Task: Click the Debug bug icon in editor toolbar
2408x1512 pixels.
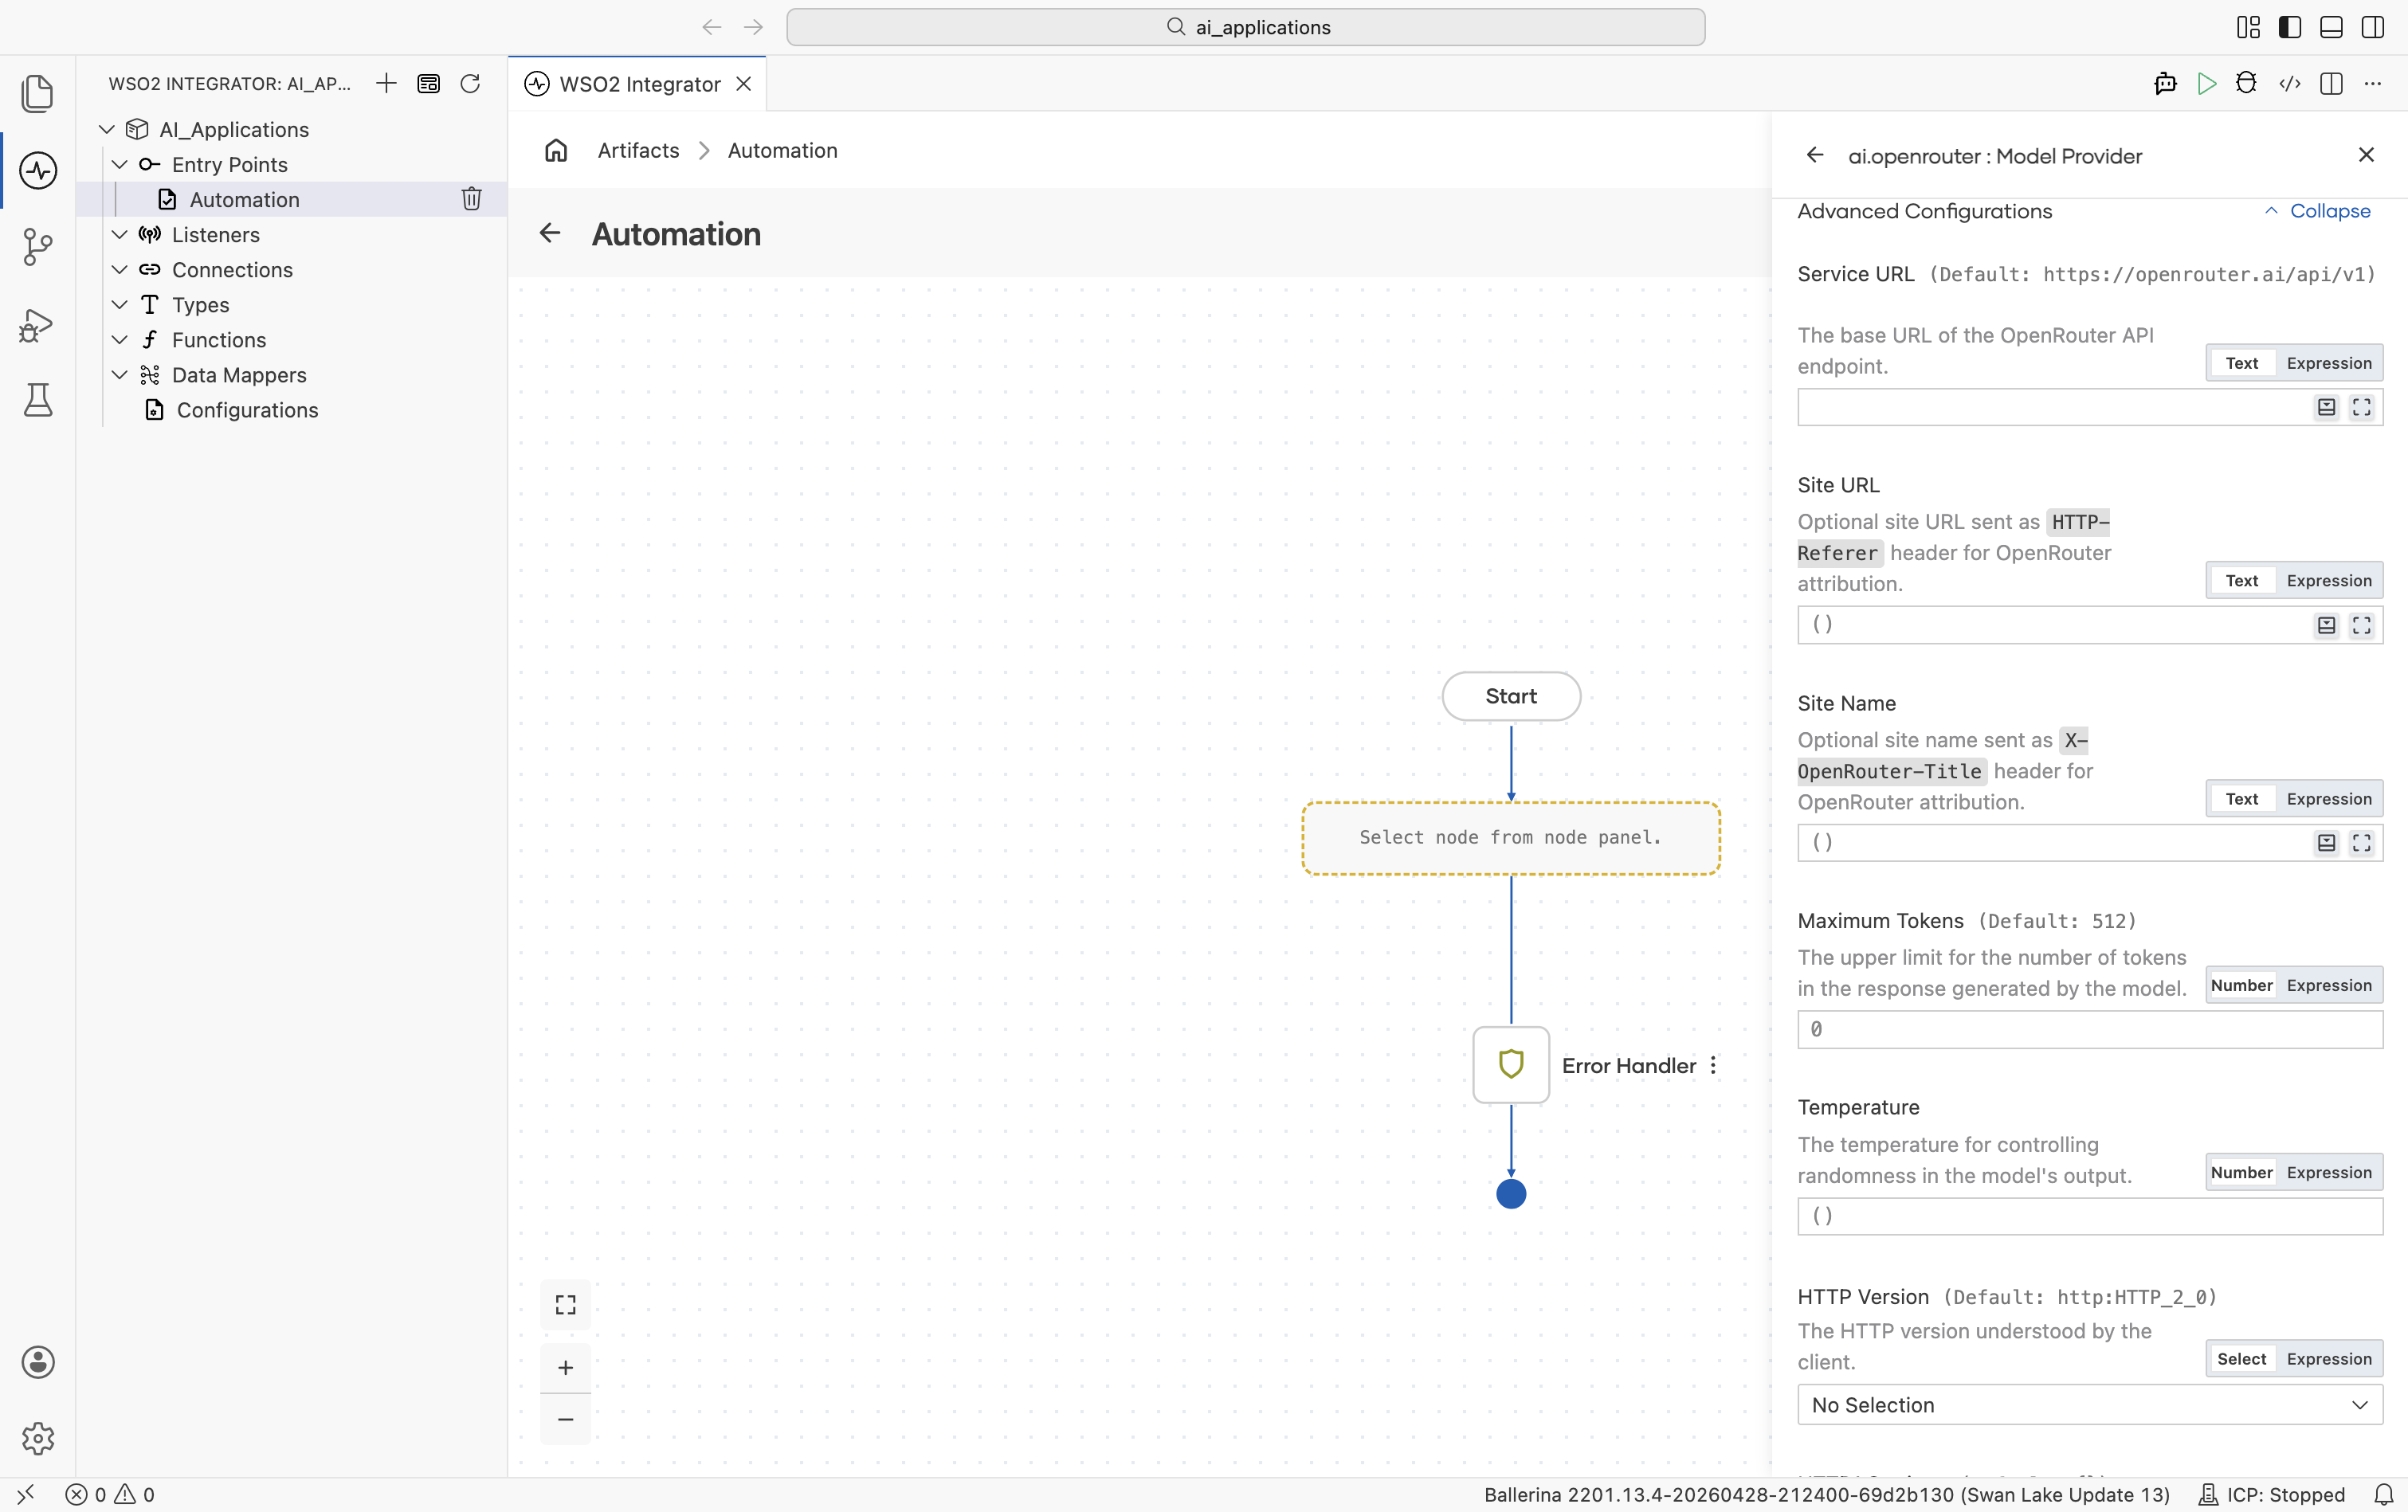Action: click(x=2247, y=83)
